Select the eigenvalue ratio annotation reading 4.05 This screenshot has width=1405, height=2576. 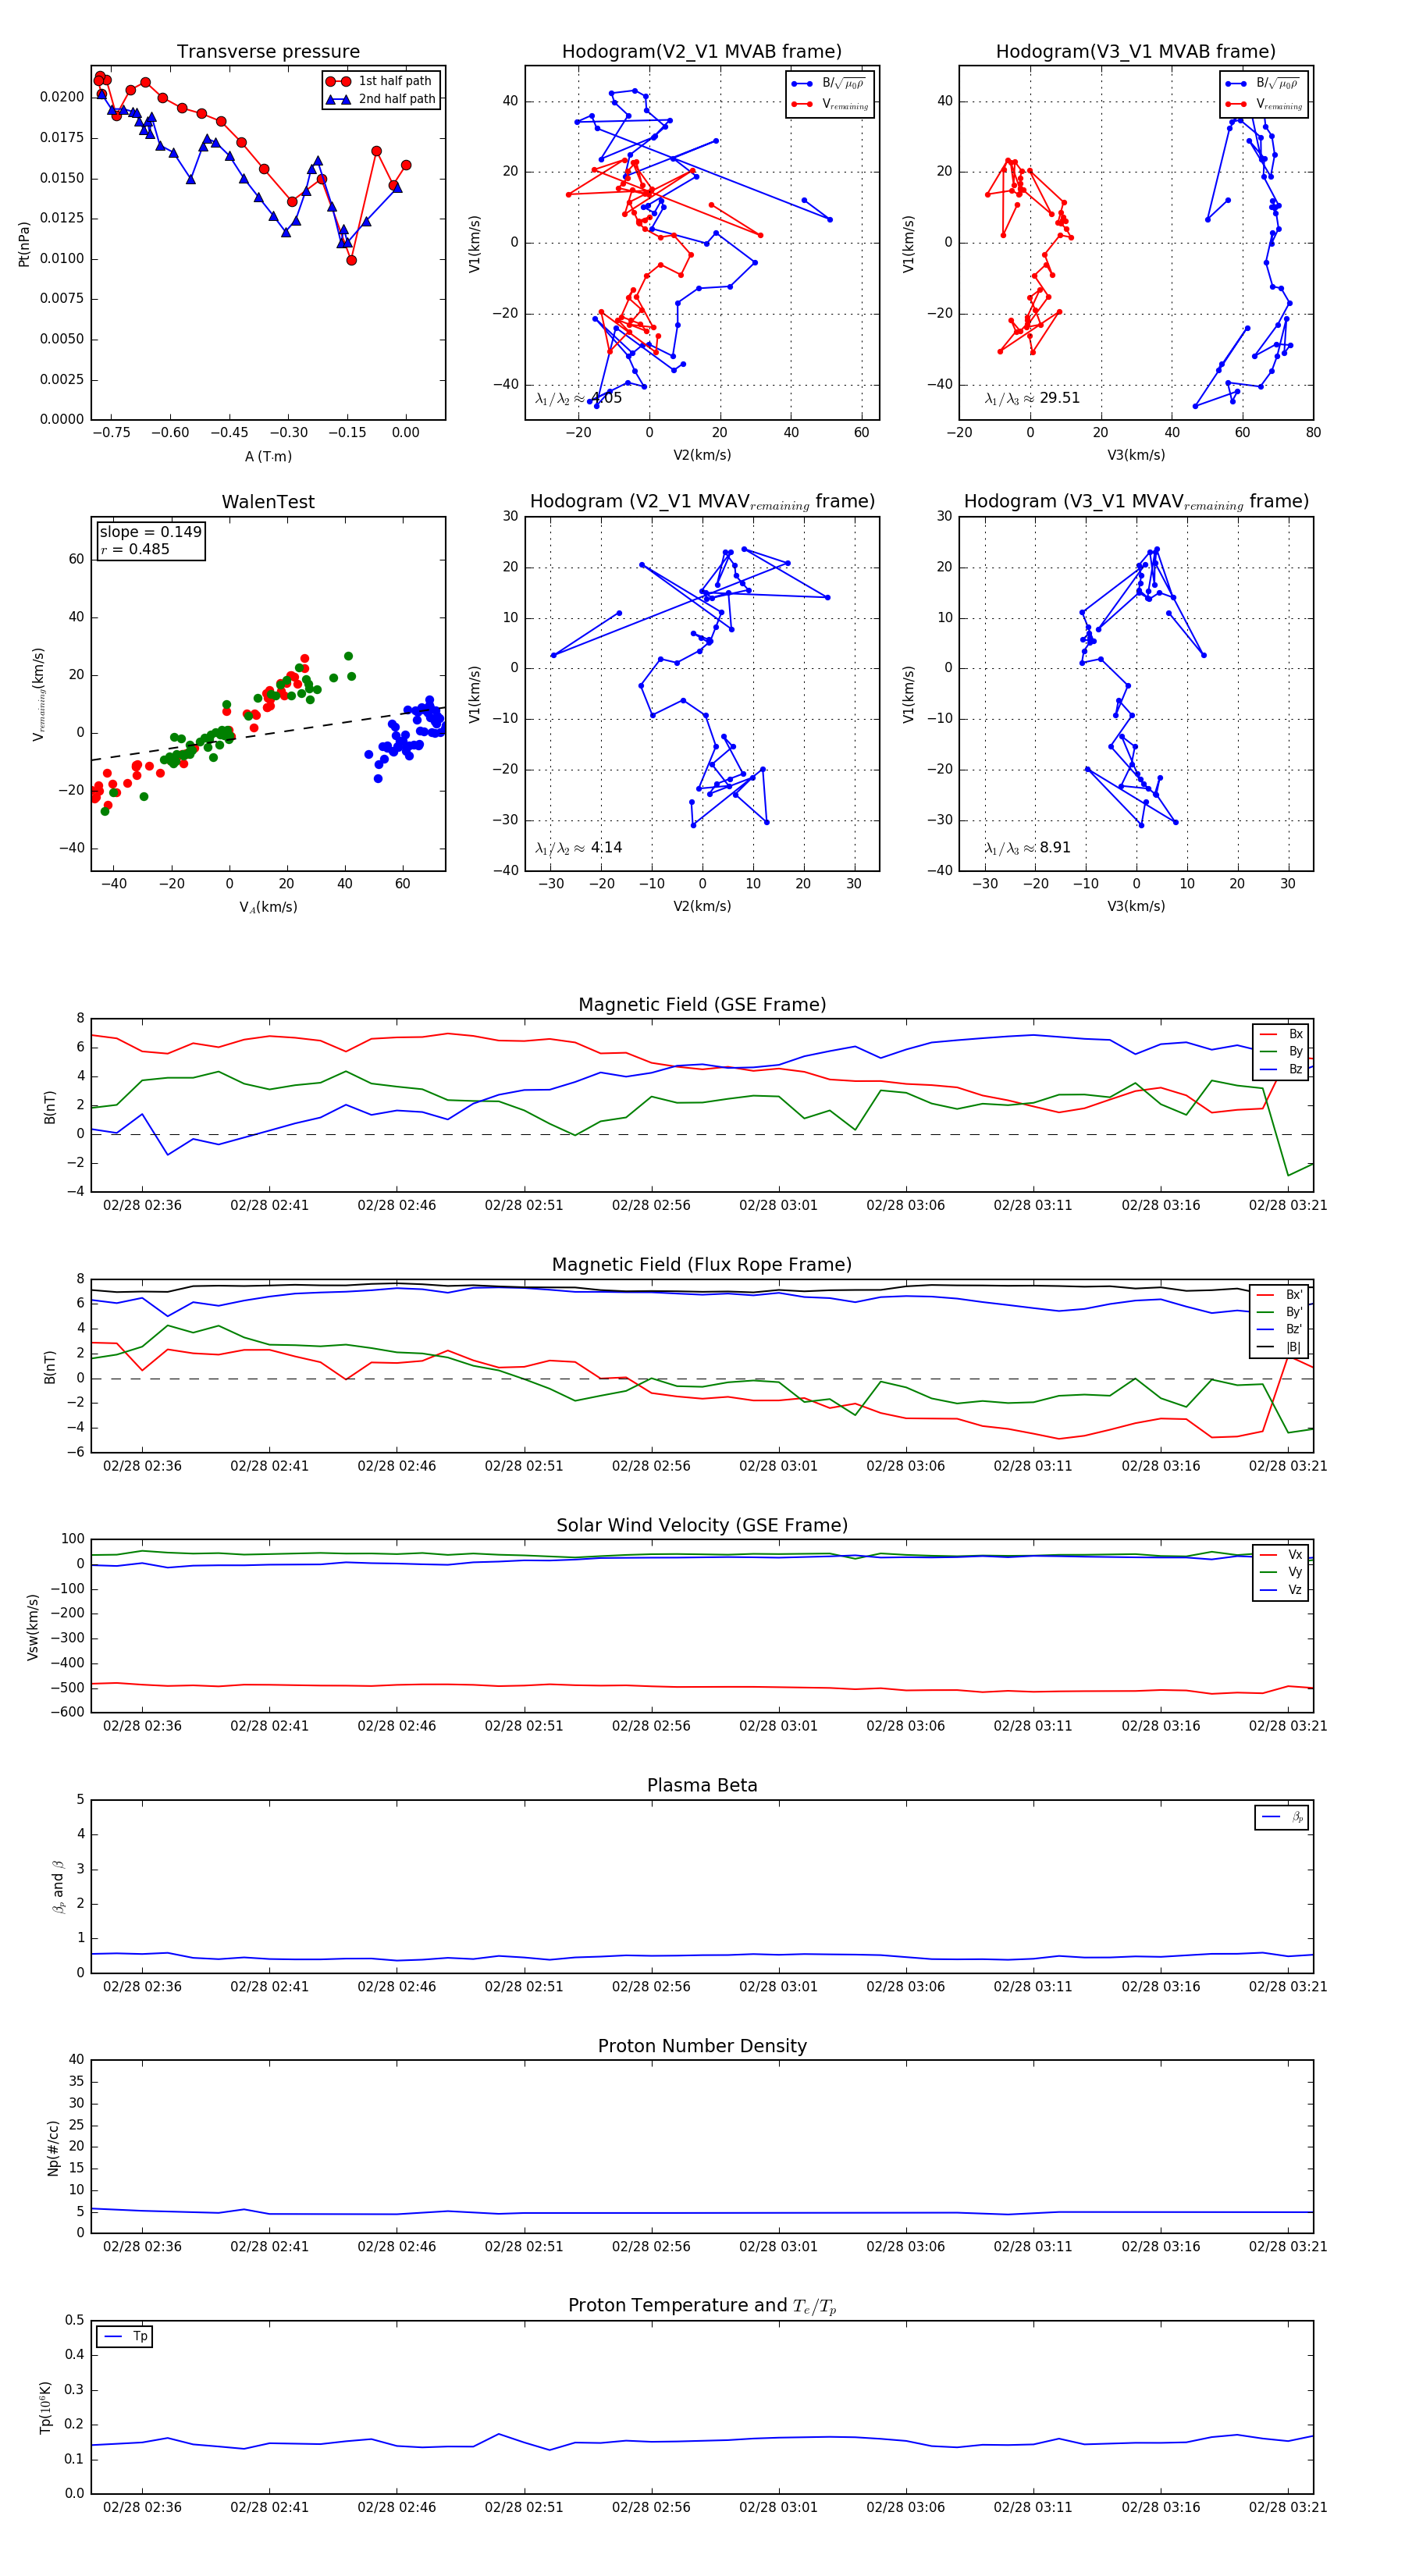(578, 398)
